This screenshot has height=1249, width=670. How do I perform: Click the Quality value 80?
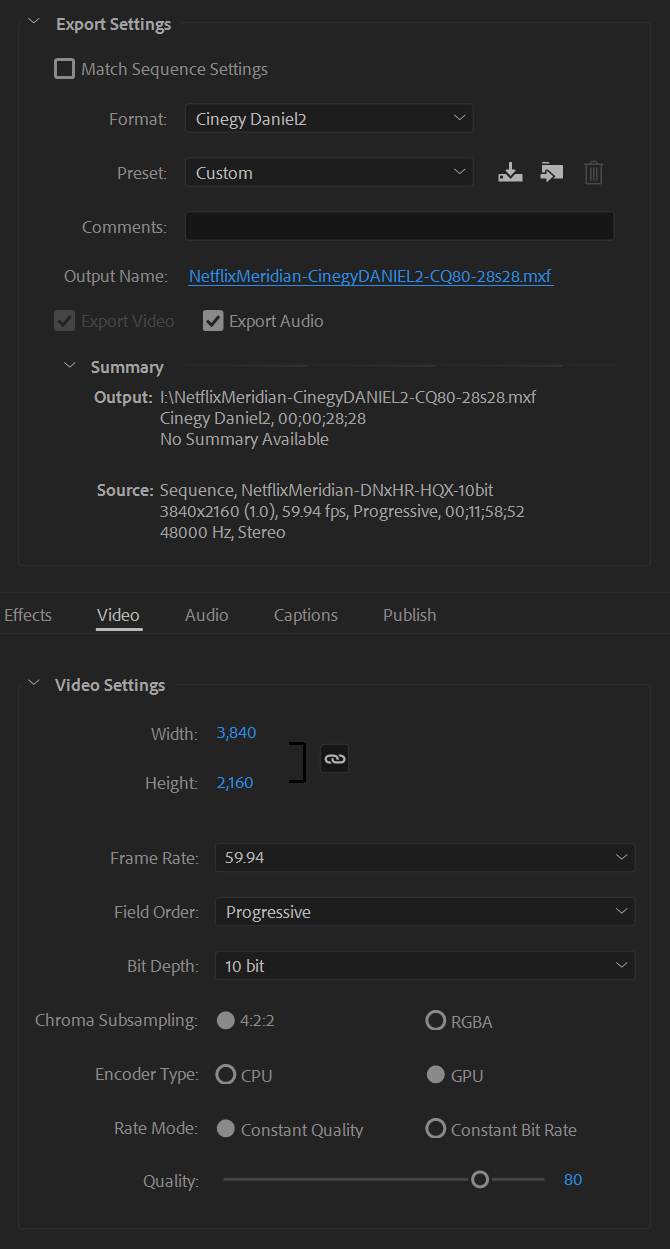point(573,1180)
